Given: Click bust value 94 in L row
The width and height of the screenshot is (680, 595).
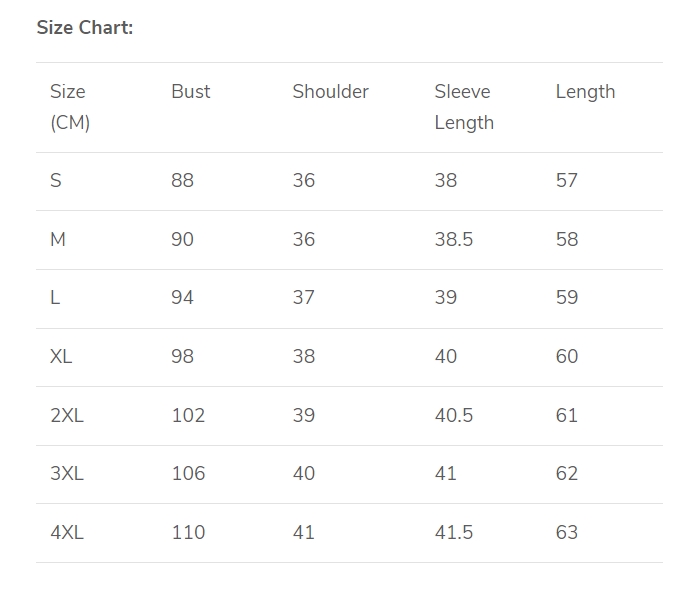Looking at the screenshot, I should [x=182, y=298].
